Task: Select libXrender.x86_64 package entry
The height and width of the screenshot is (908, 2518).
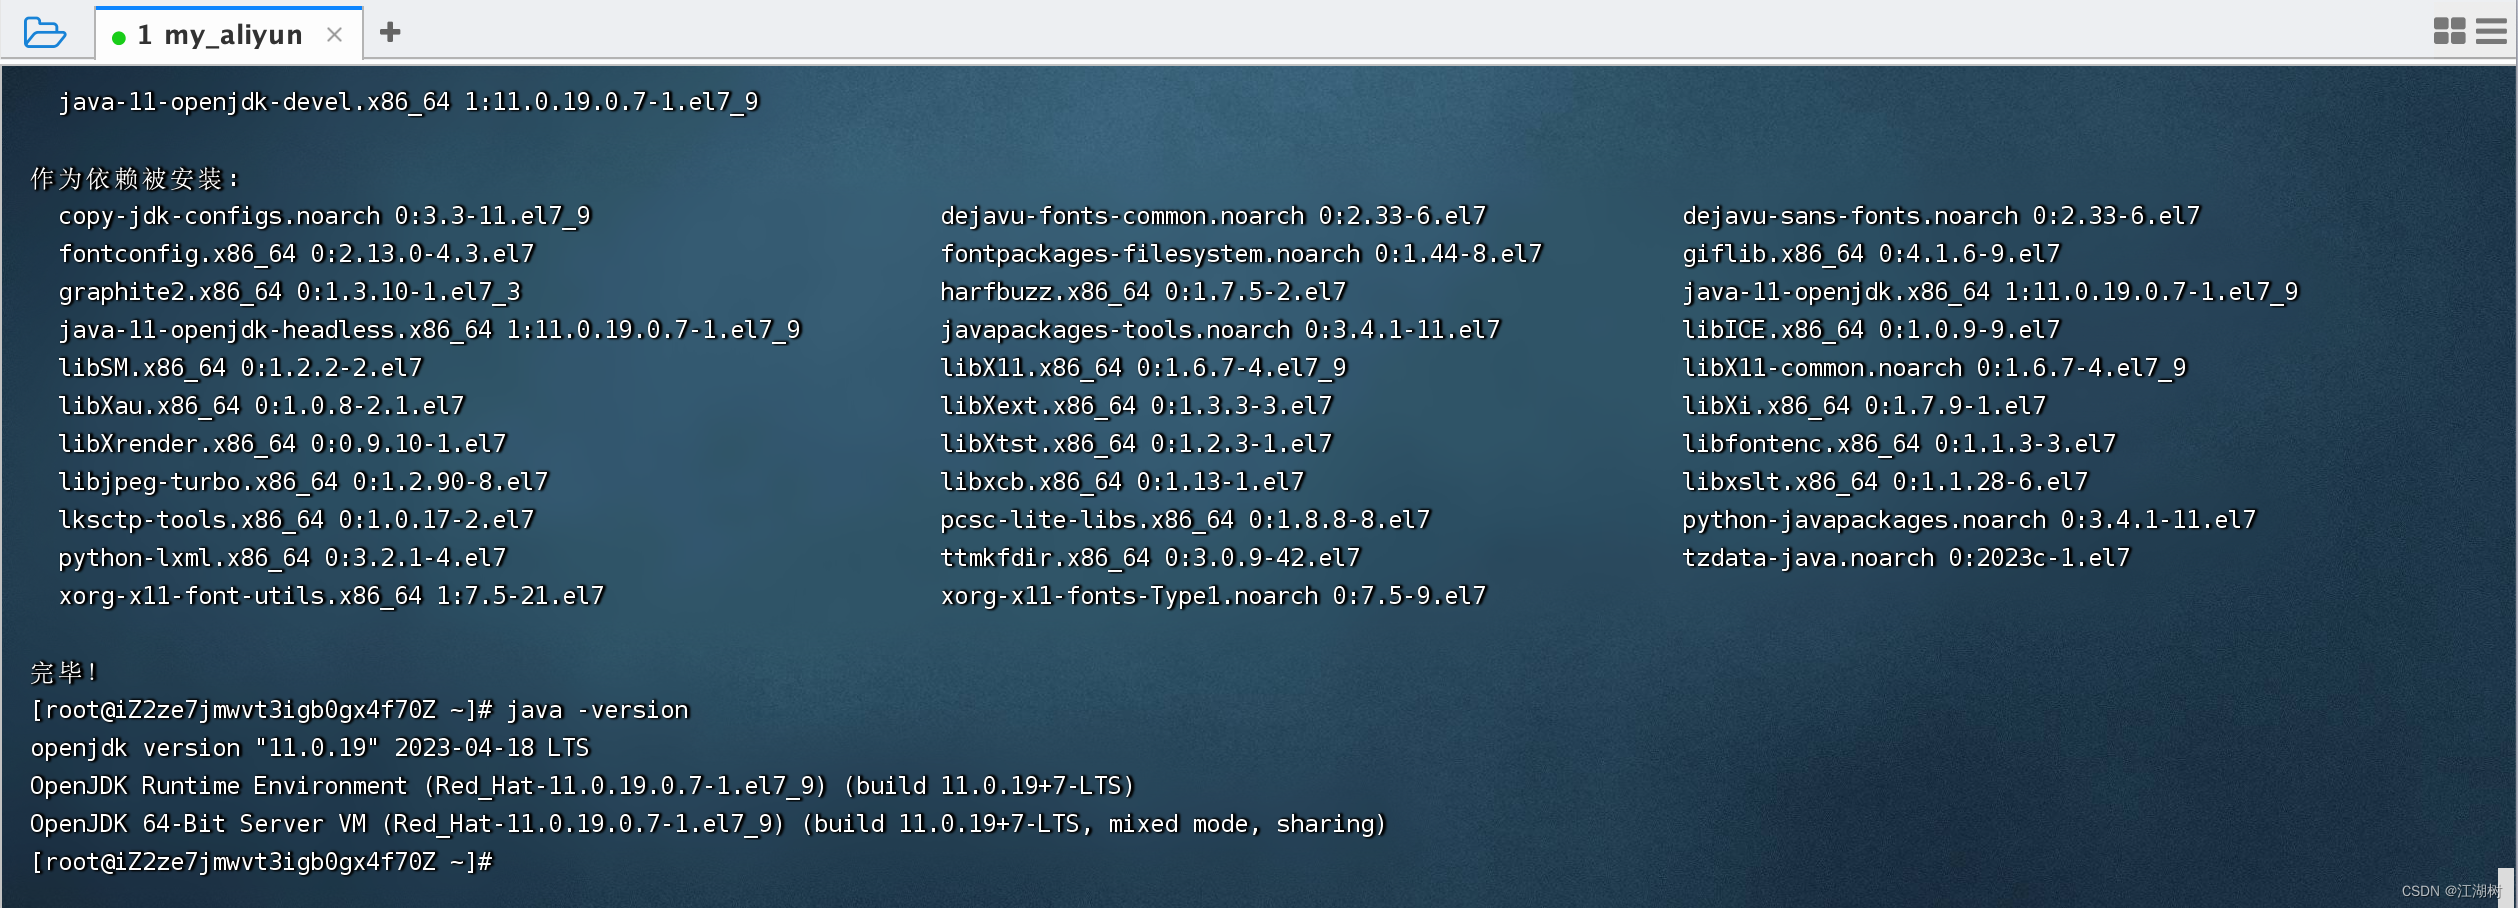Action: [283, 444]
